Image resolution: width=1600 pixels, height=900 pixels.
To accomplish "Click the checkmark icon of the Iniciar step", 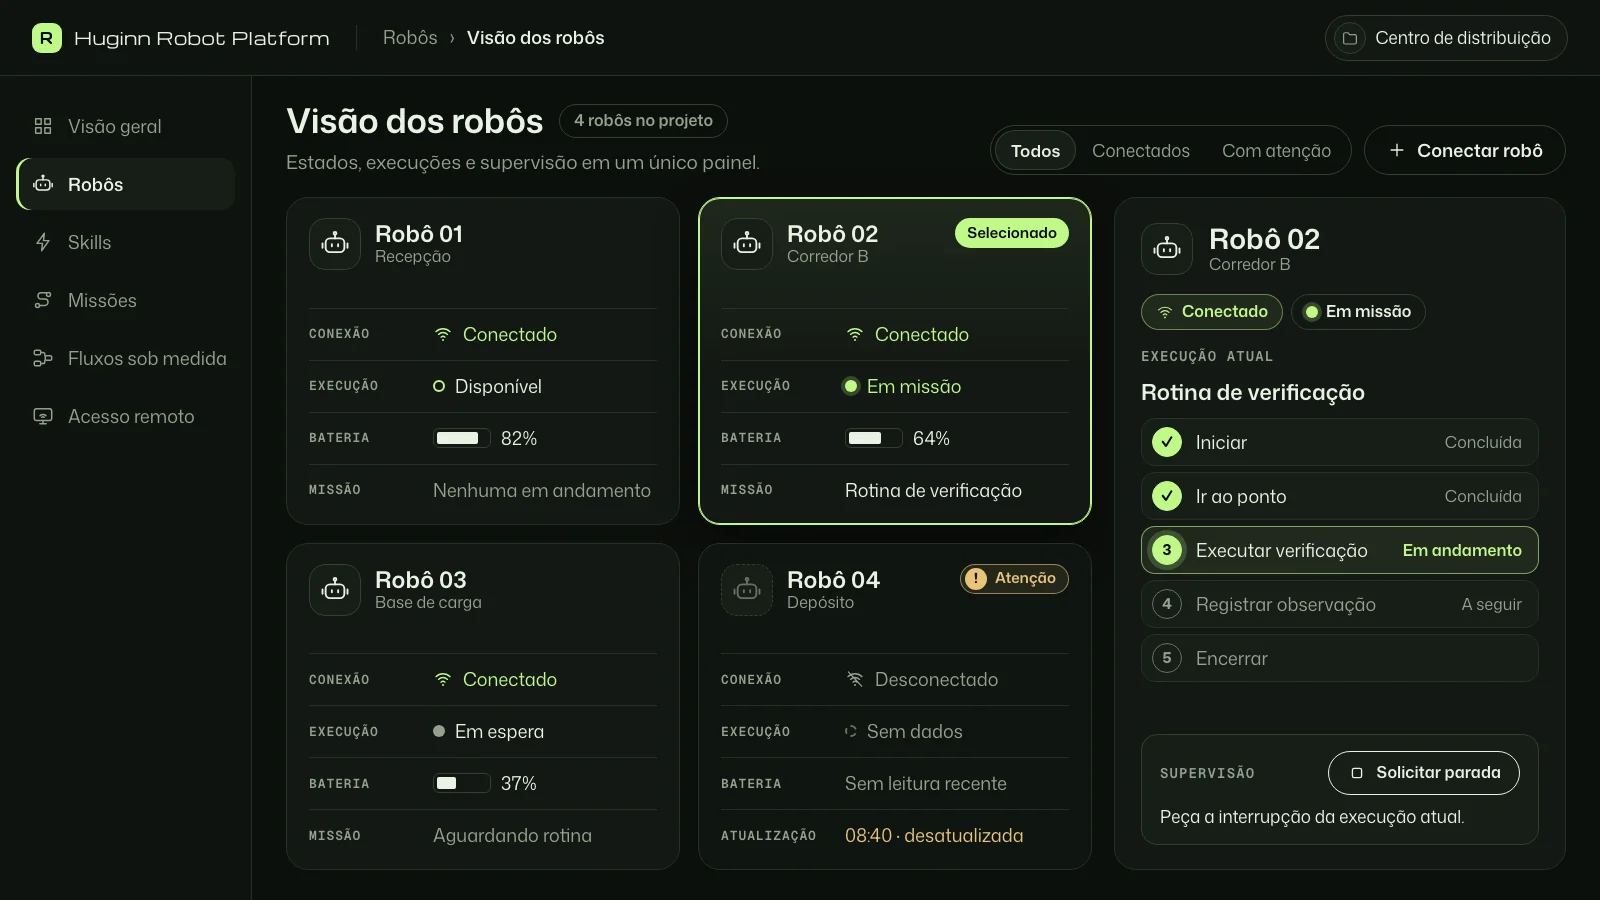I will click(x=1167, y=442).
